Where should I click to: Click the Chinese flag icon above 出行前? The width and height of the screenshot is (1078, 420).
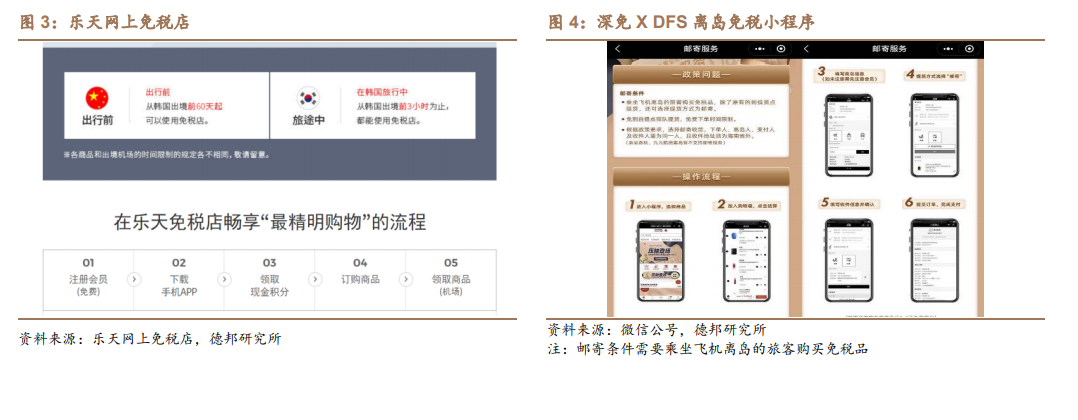98,98
